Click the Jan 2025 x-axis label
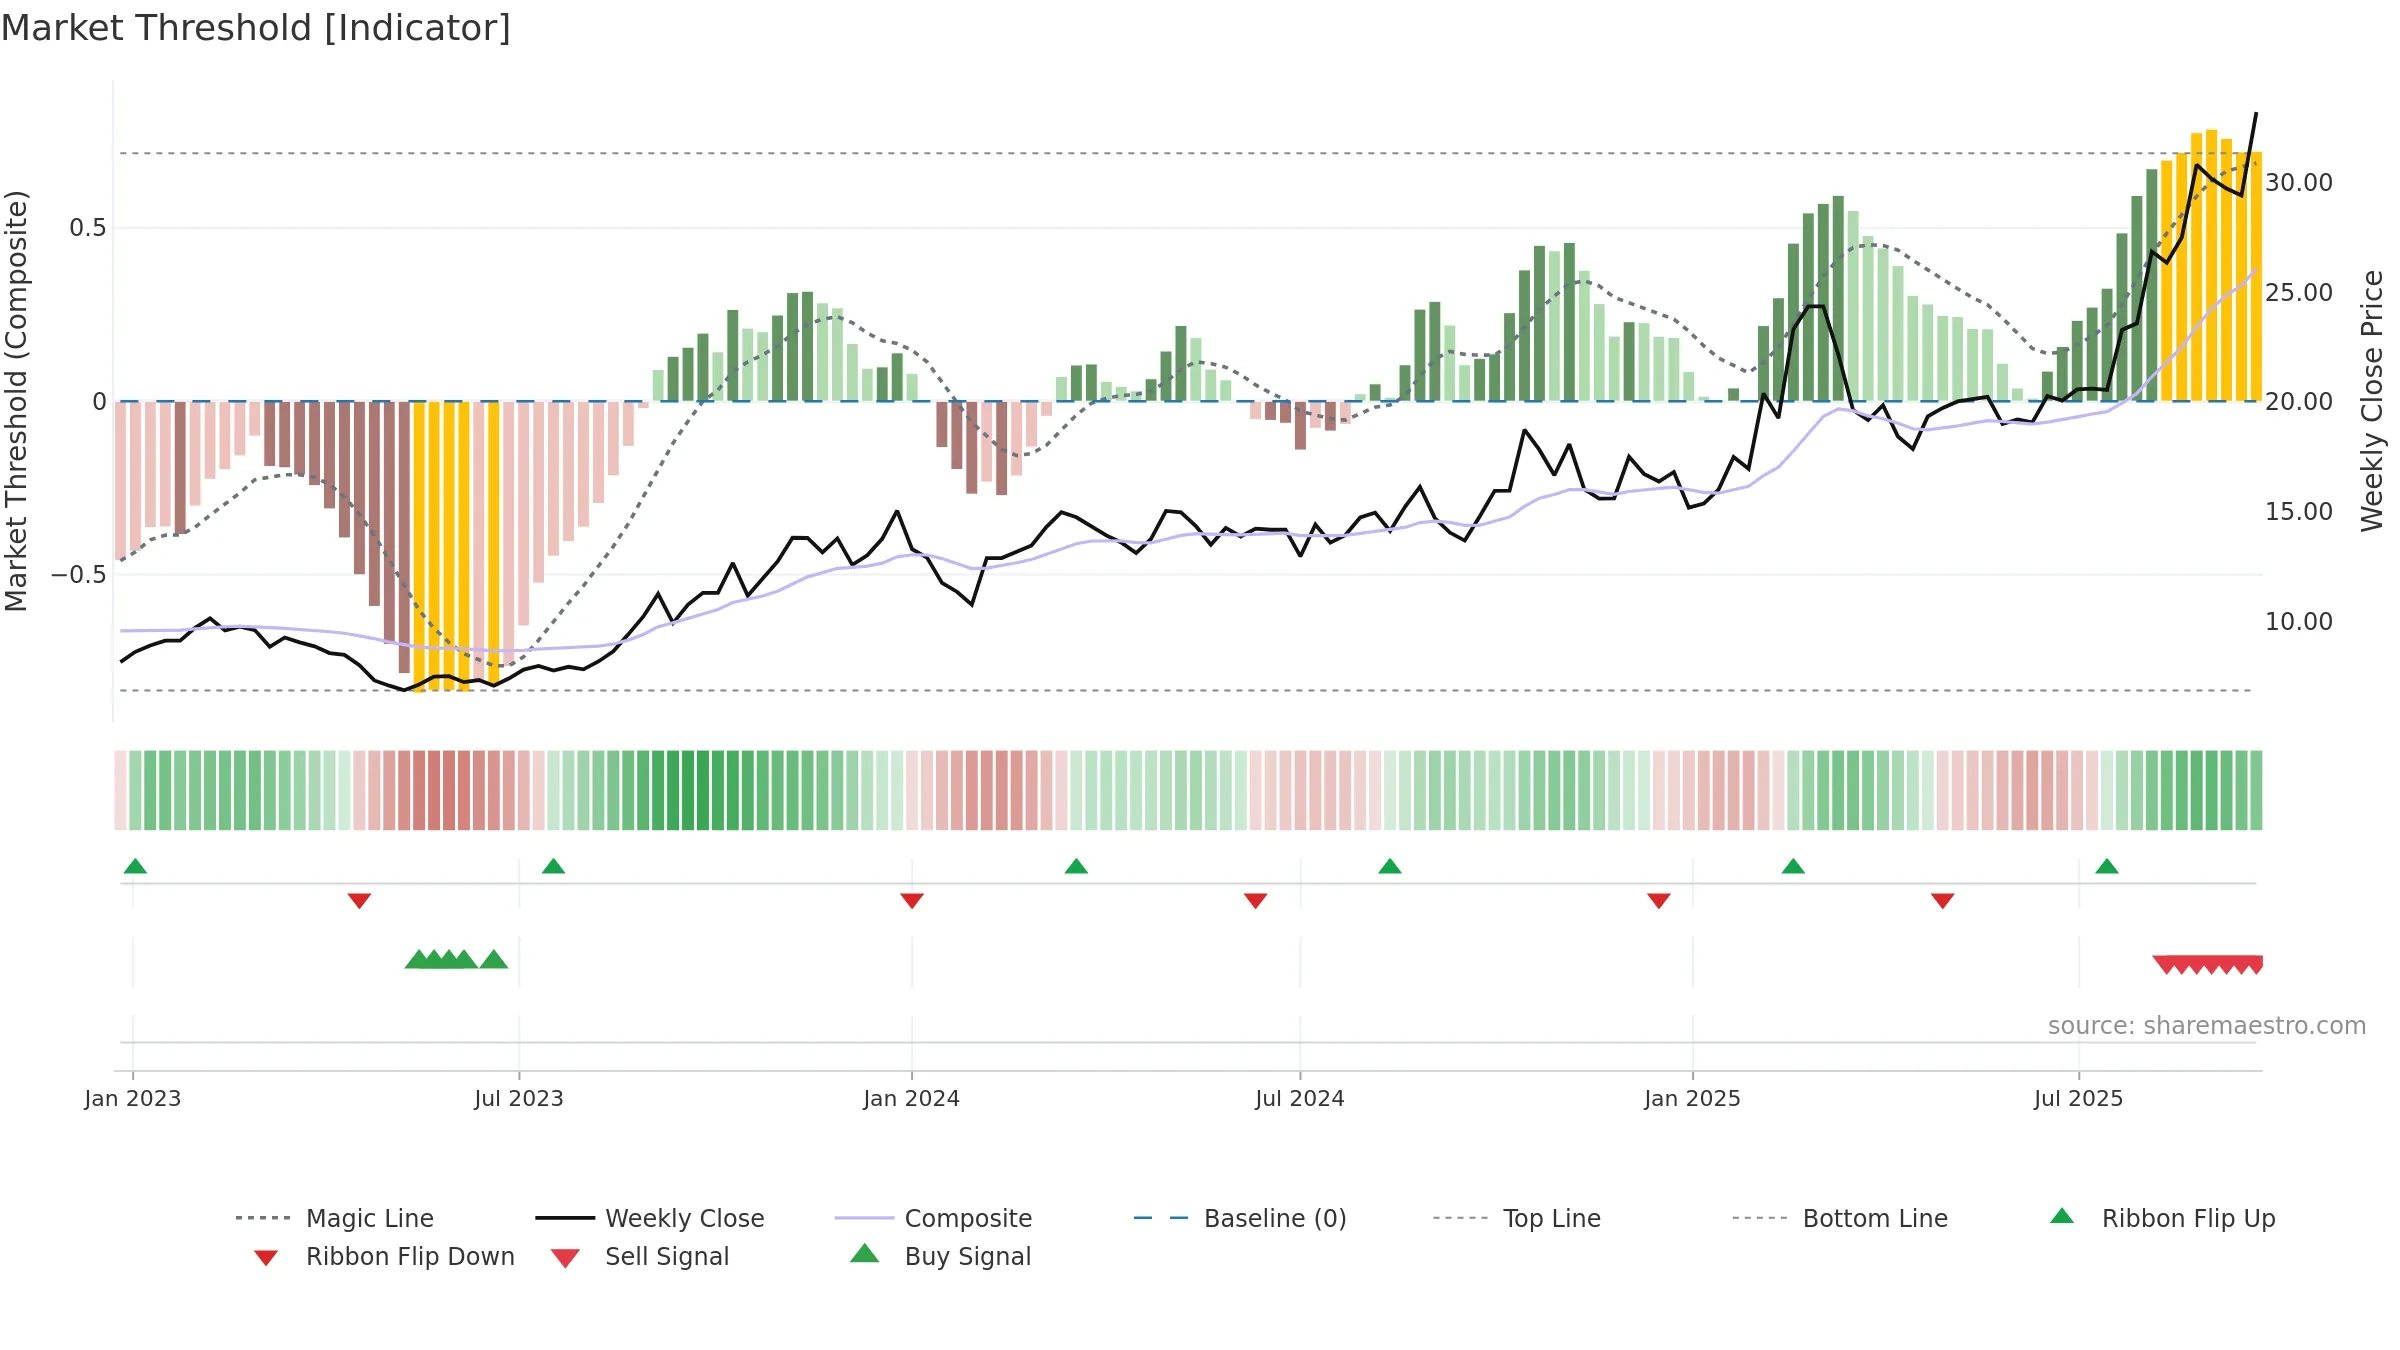The width and height of the screenshot is (2400, 1350). (1693, 1098)
